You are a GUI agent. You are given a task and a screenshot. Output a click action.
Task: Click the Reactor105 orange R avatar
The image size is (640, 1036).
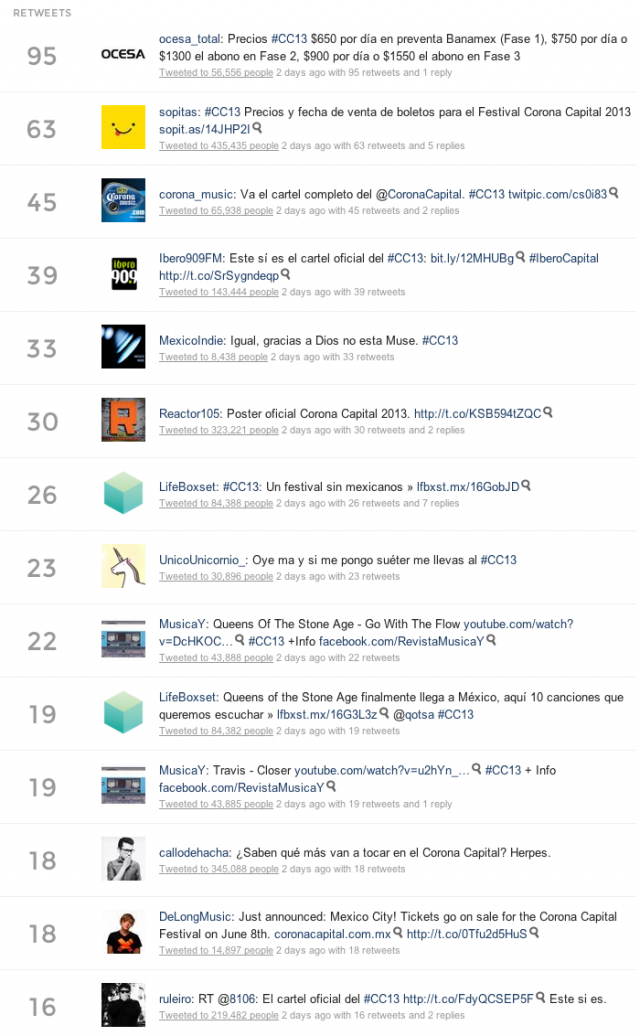pos(123,420)
